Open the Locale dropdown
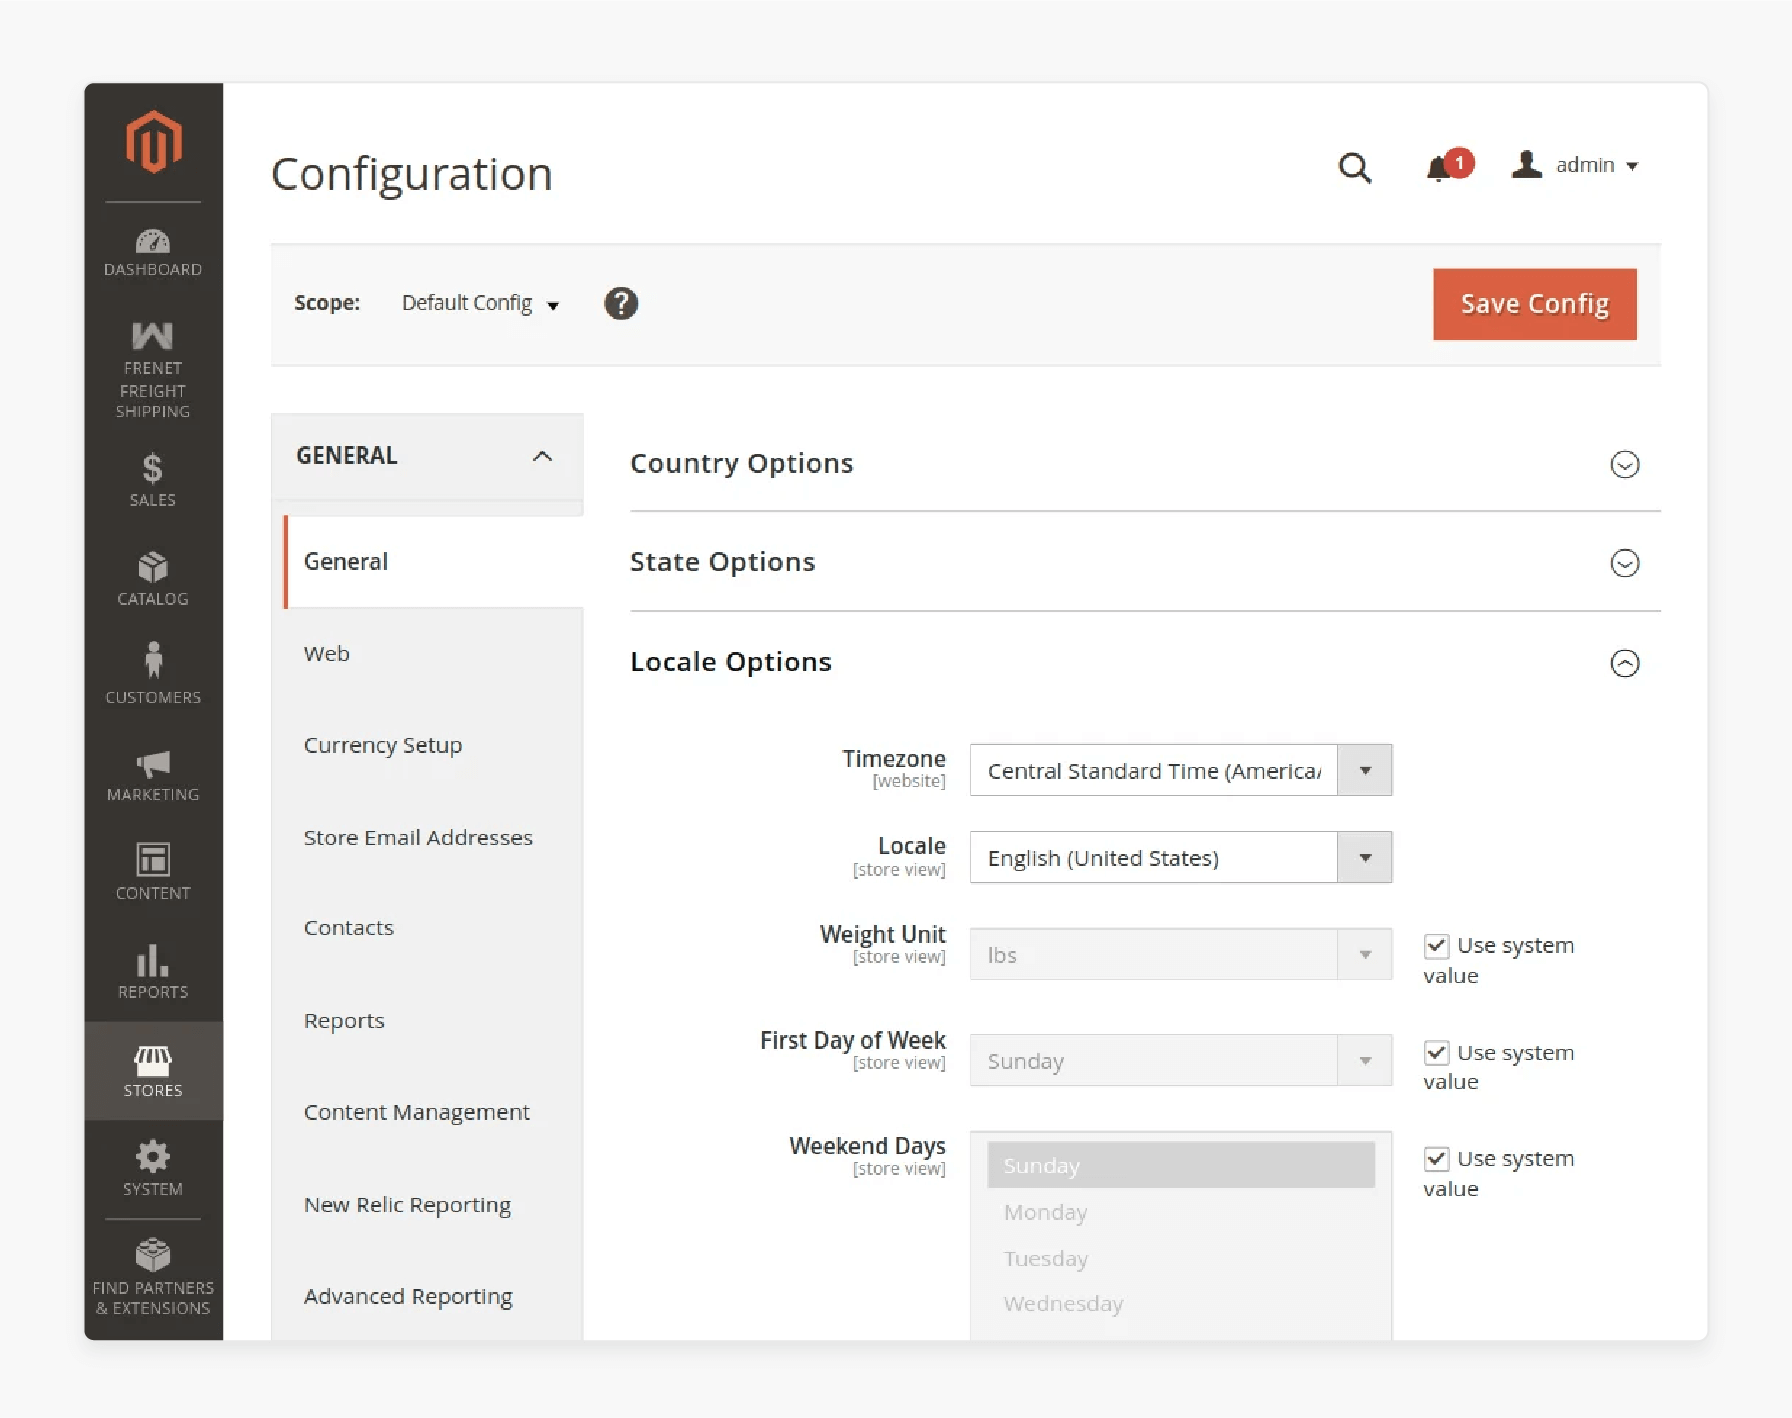This screenshot has width=1792, height=1418. pyautogui.click(x=1180, y=857)
